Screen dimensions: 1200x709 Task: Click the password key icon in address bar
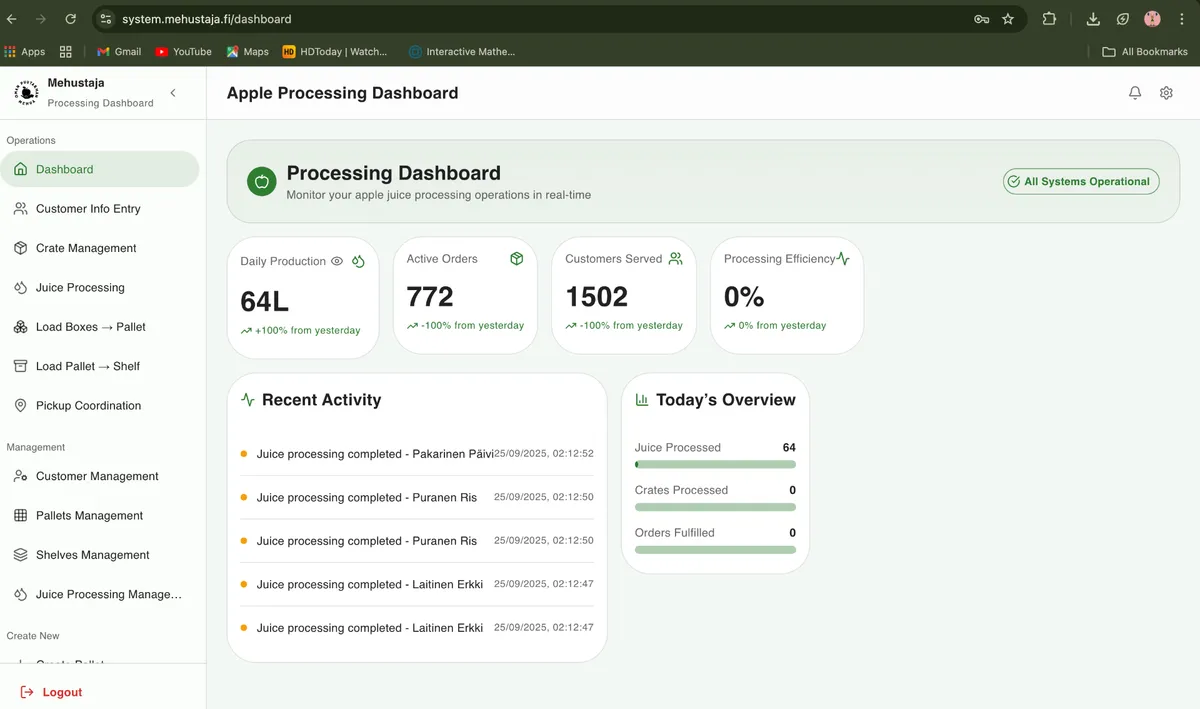pos(982,19)
